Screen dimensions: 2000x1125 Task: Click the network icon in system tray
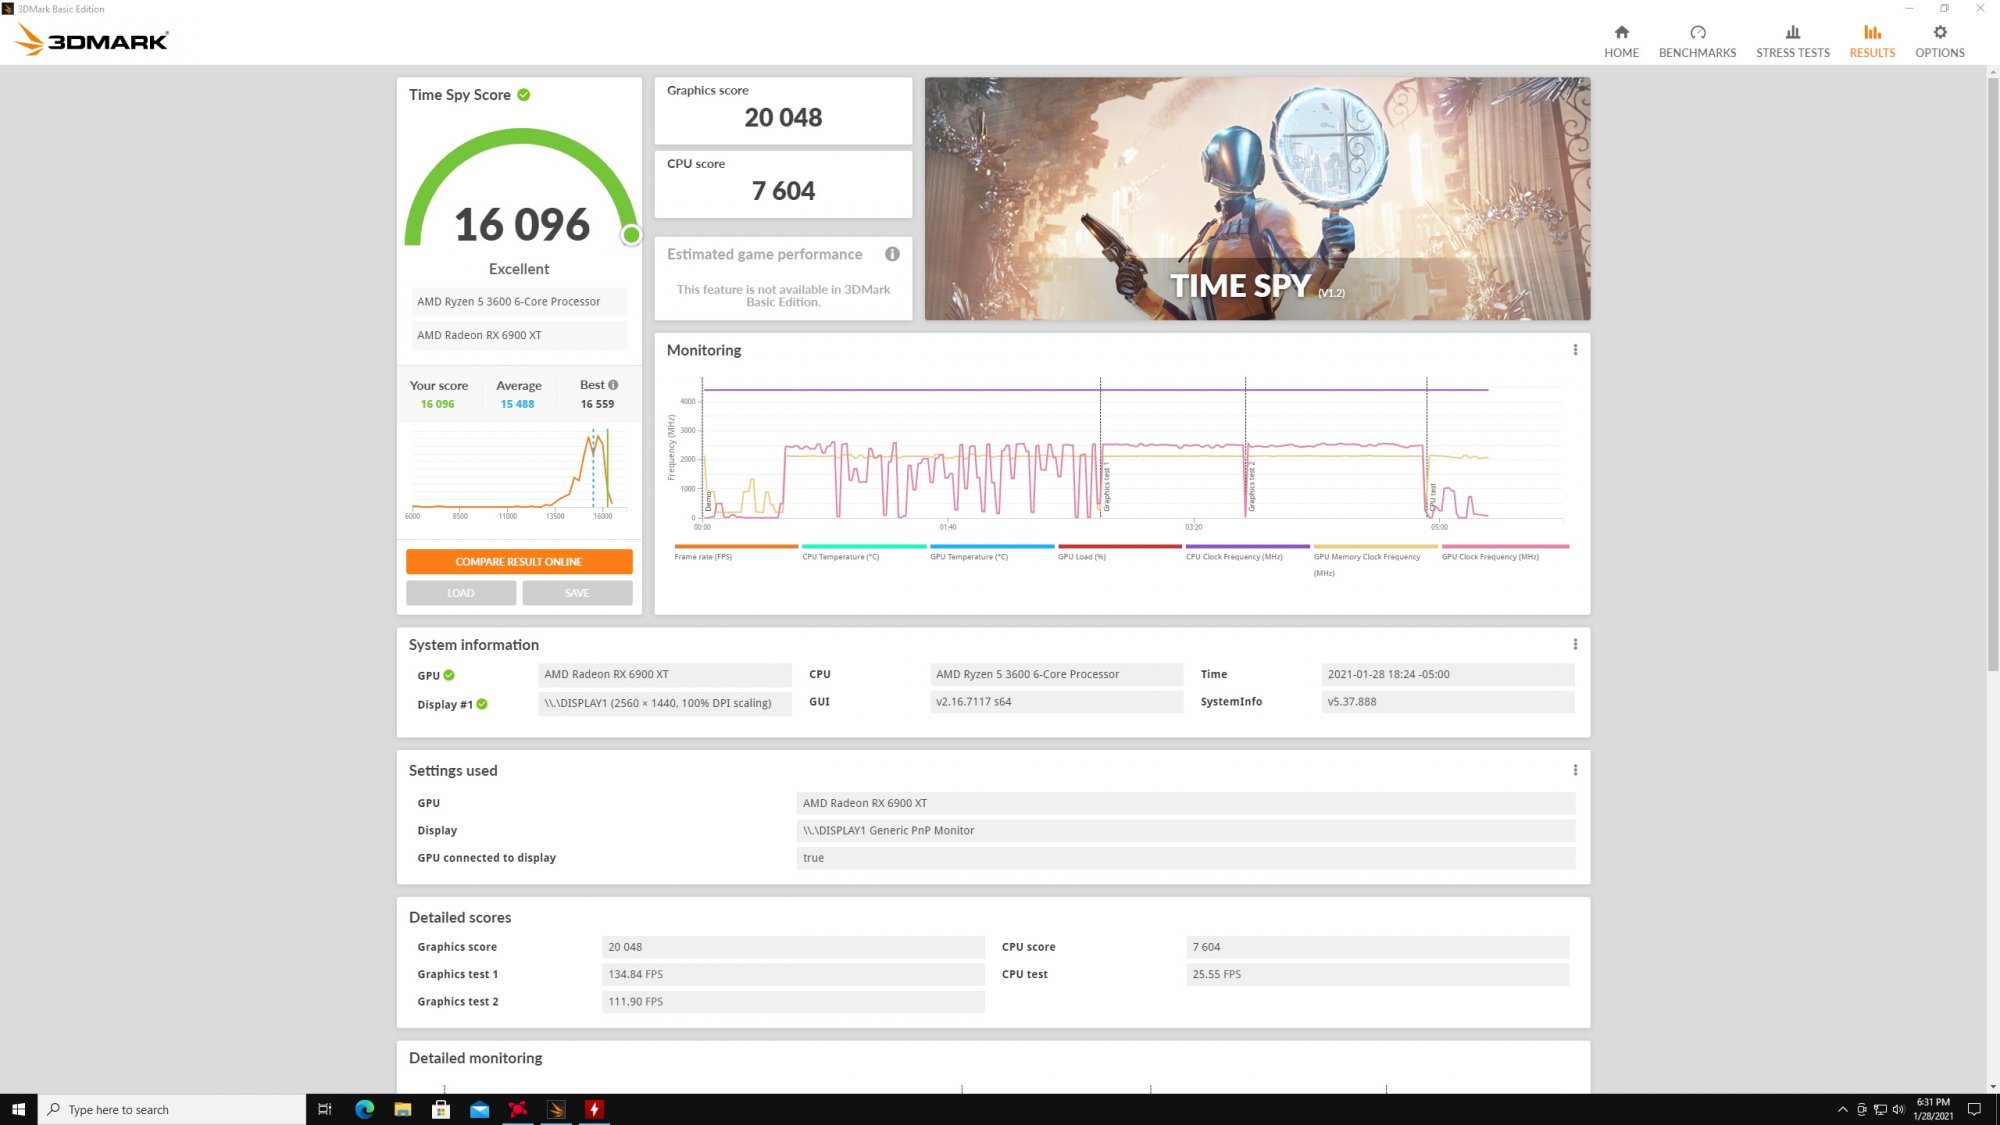1880,1109
